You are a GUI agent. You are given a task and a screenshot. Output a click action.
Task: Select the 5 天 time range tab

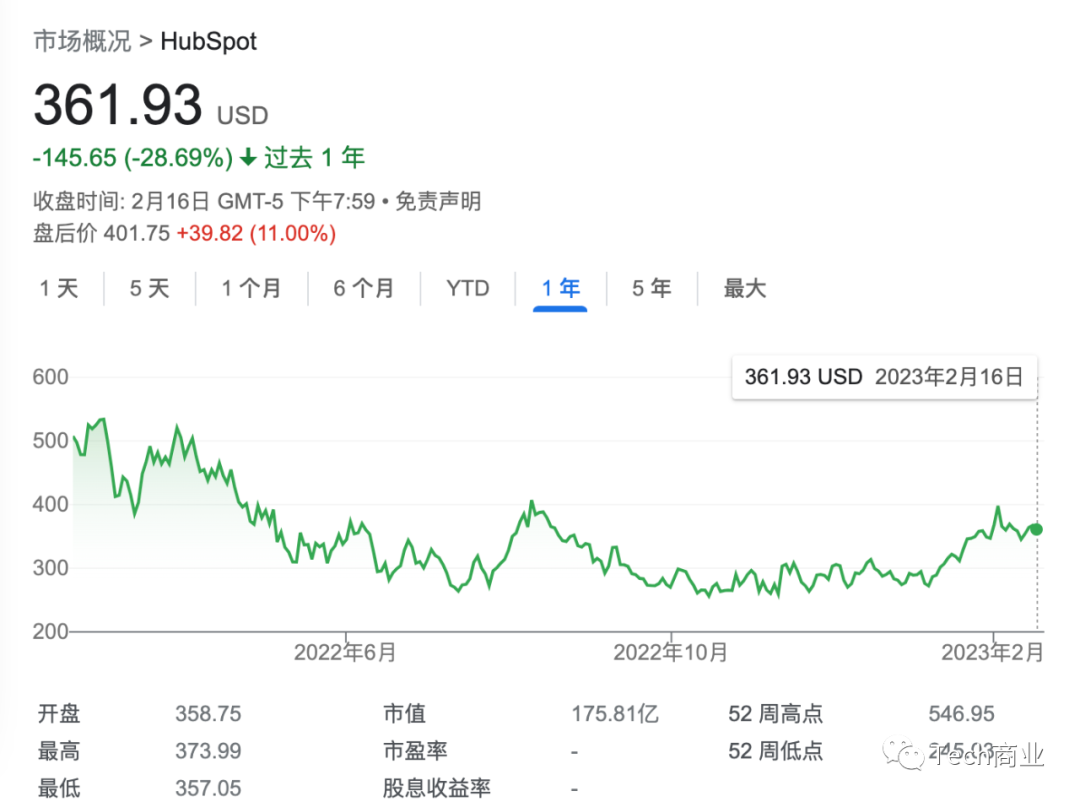[149, 288]
